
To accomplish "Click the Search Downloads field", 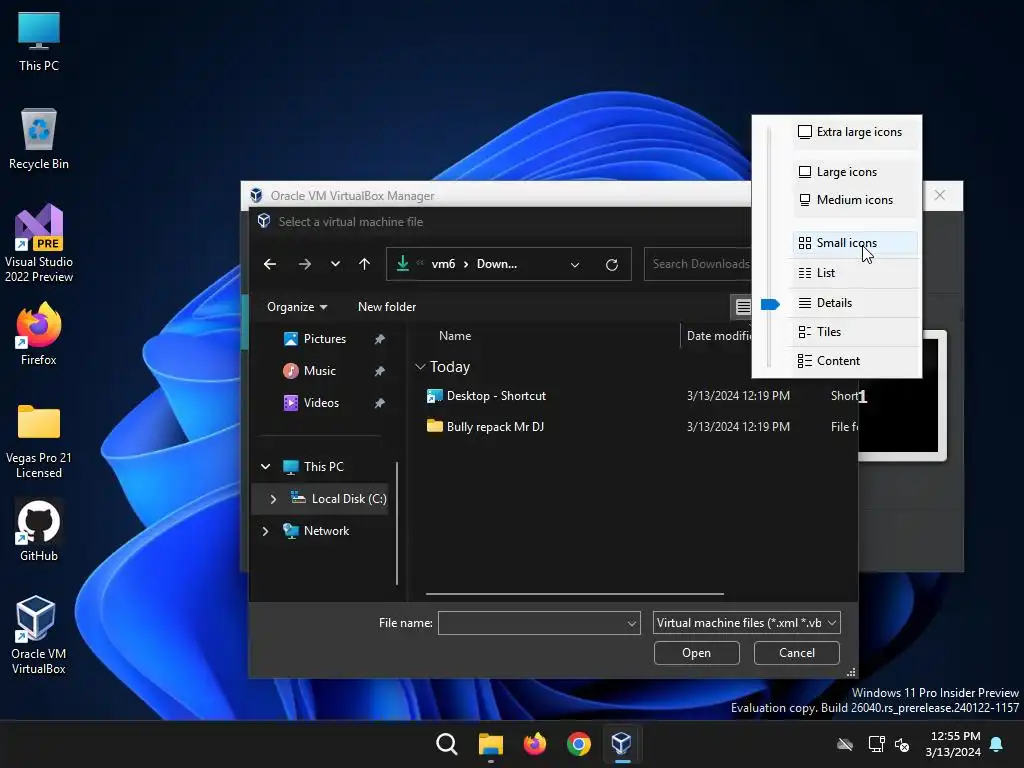I will click(x=697, y=264).
